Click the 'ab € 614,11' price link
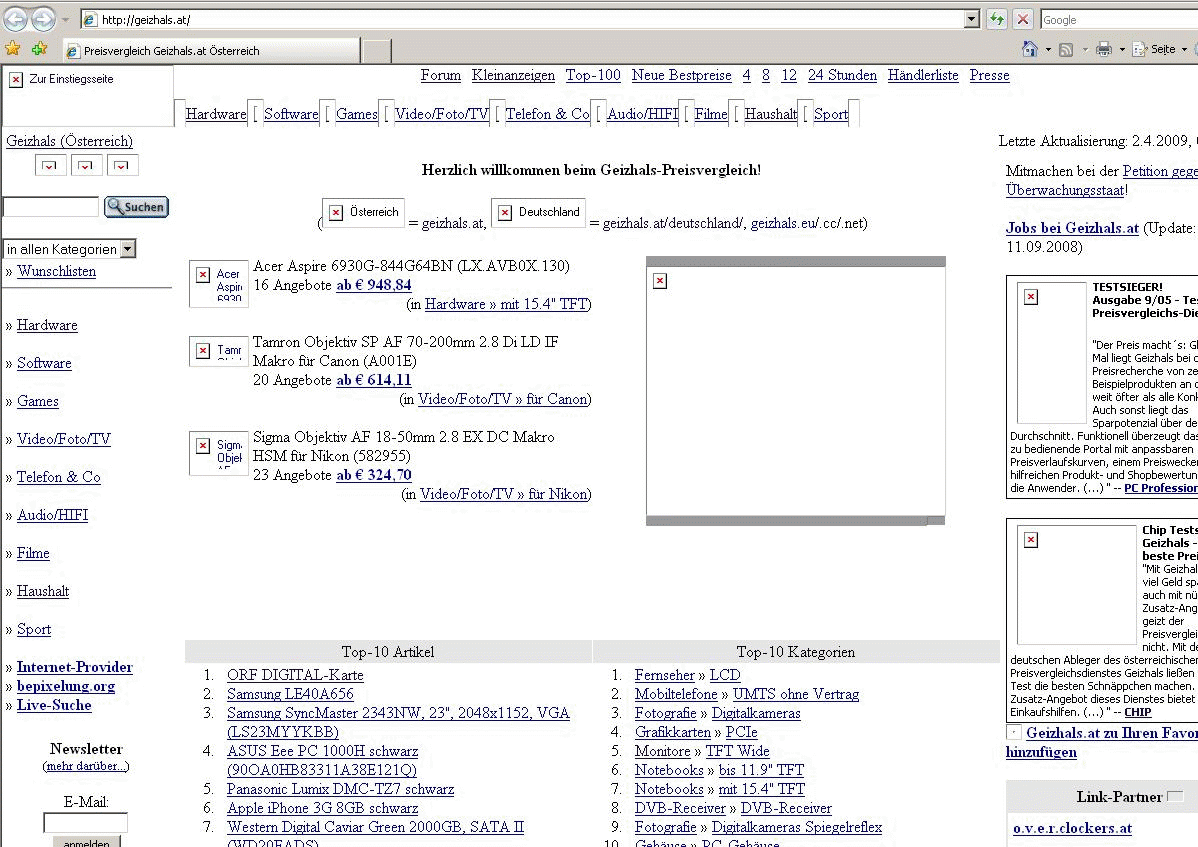The width and height of the screenshot is (1198, 847). point(374,380)
